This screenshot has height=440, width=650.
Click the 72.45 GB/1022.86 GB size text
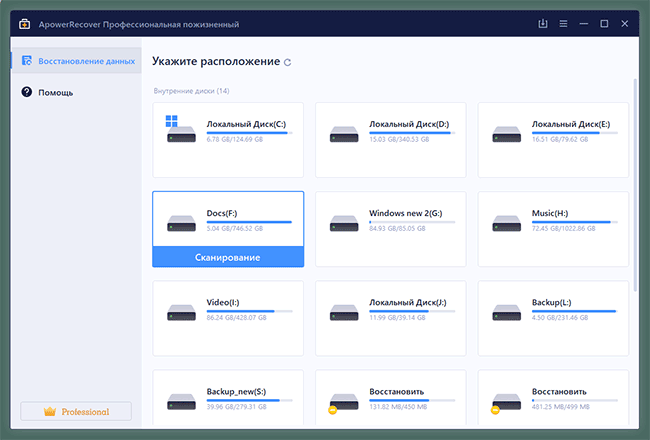point(563,229)
